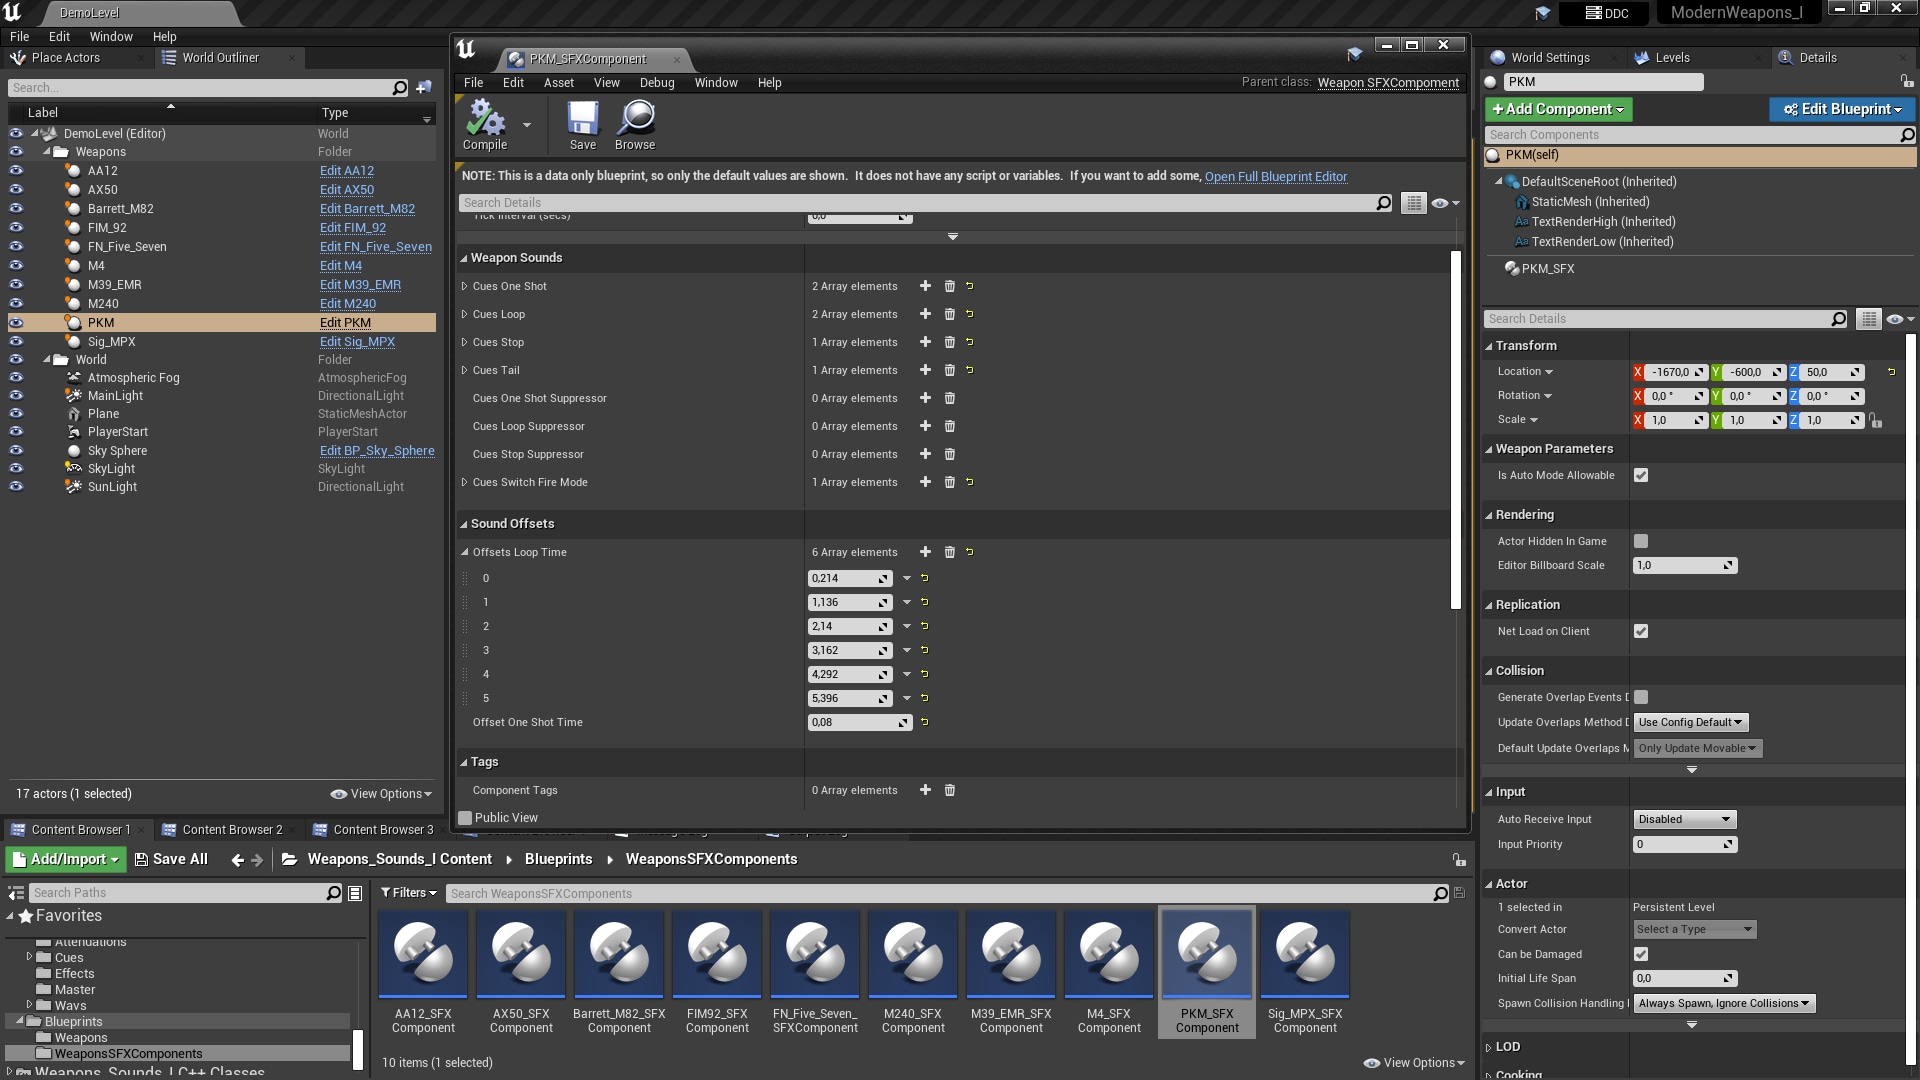Screen dimensions: 1920x1080
Task: Compile the PKM_SFXComponent blueprint
Action: tap(485, 124)
